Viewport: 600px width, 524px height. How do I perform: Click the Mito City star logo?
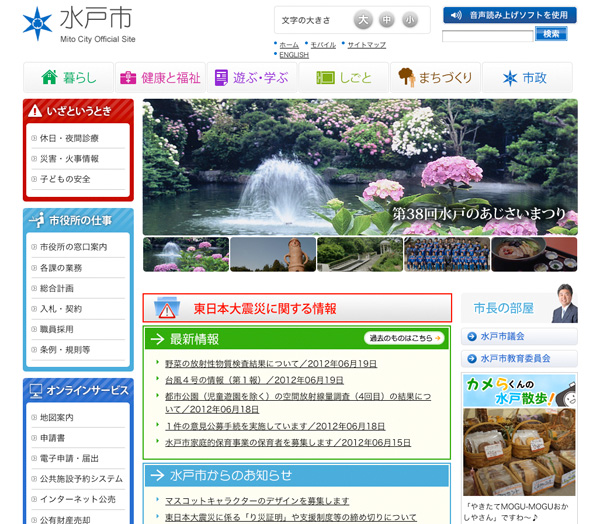37,23
